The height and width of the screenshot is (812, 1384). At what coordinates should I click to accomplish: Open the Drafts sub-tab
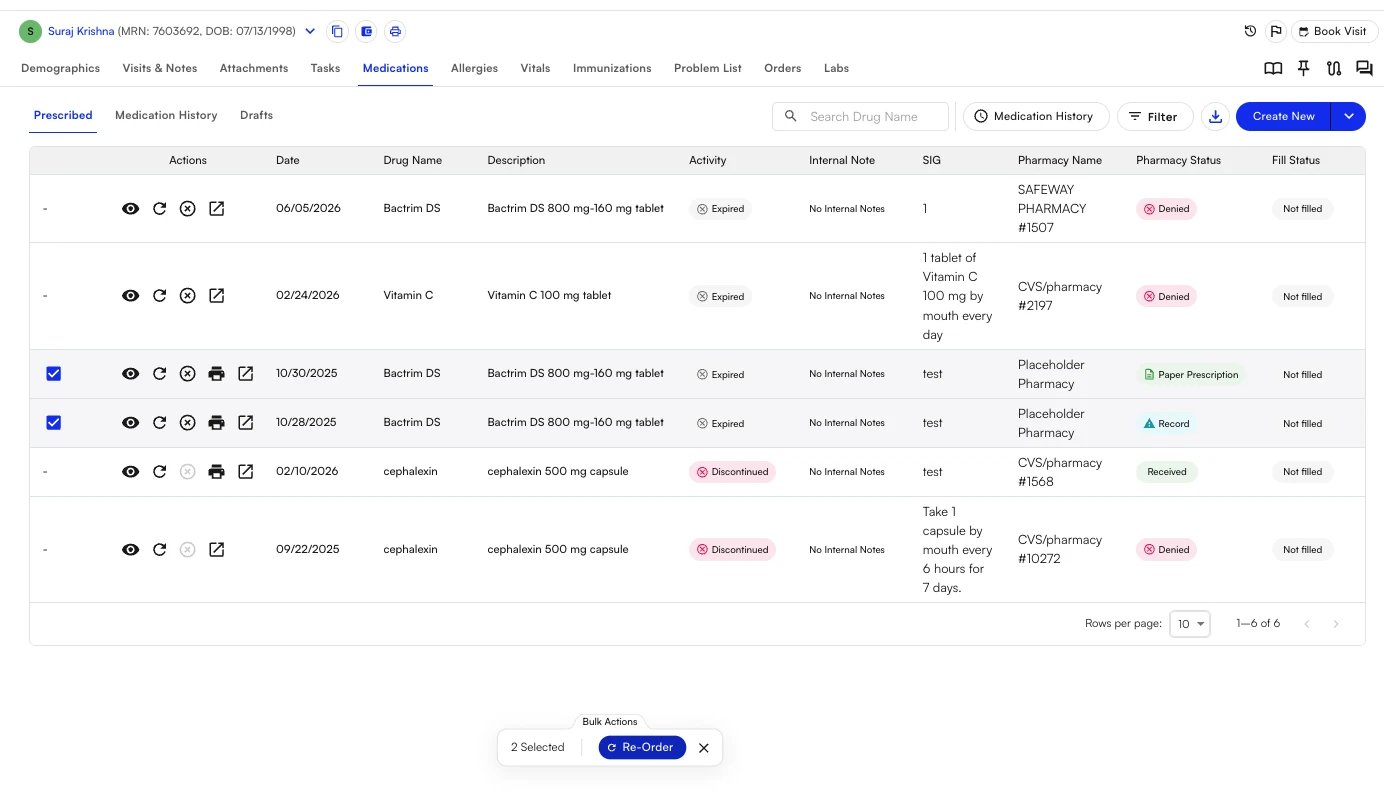coord(256,115)
